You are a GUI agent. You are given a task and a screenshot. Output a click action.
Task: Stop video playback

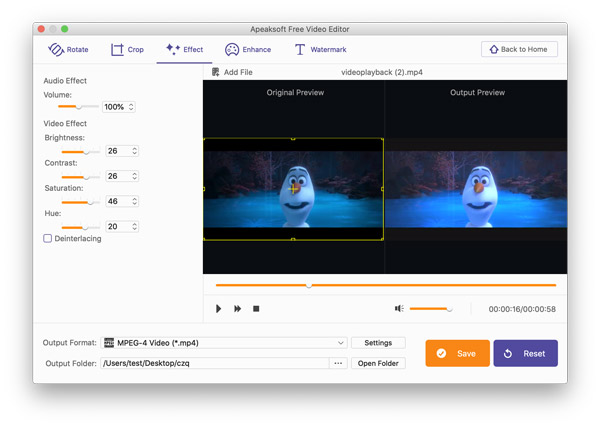[x=256, y=308]
